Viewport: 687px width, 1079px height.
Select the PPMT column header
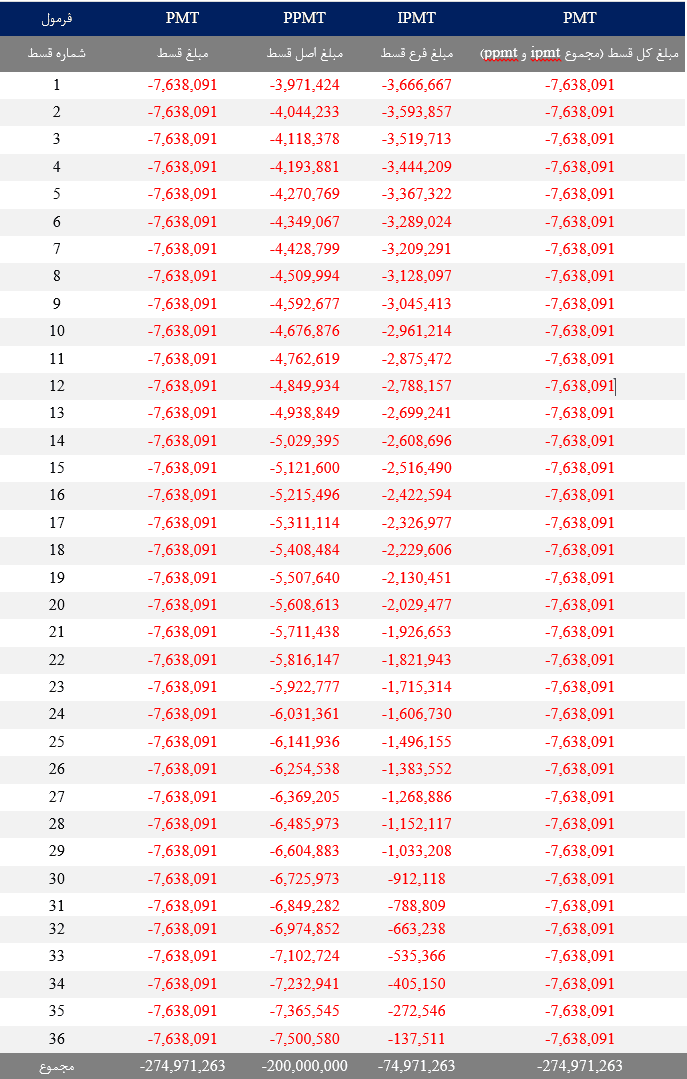tap(304, 18)
